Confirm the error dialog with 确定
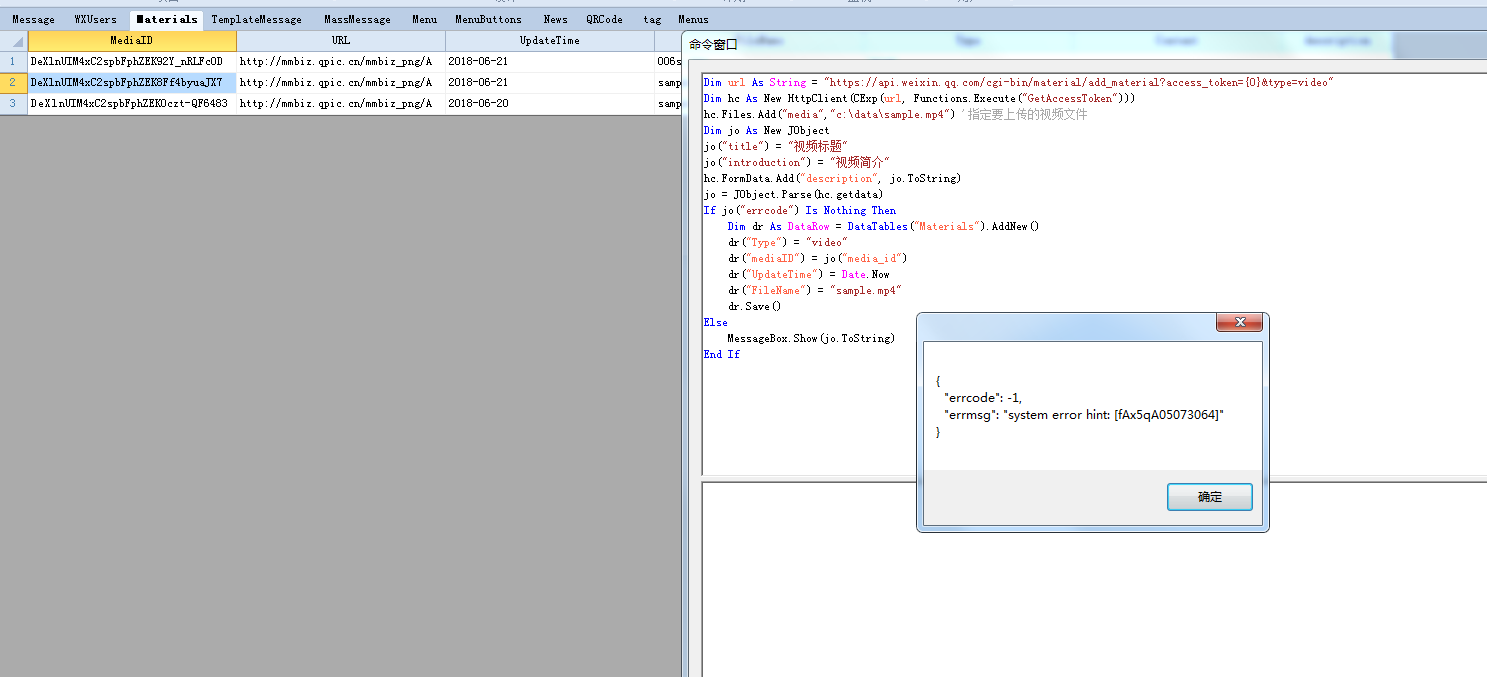Viewport: 1487px width, 677px height. 1210,497
